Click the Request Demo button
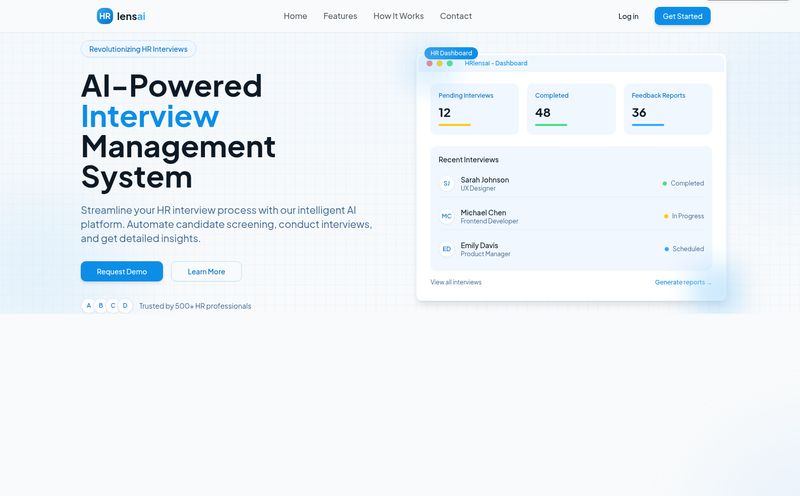The image size is (800, 496). [x=122, y=271]
